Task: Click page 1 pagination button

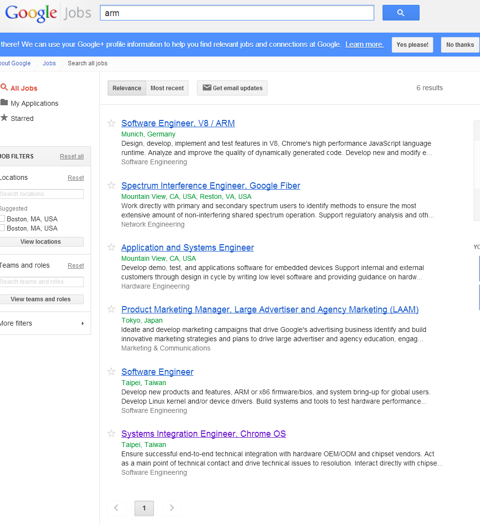Action: tap(144, 508)
